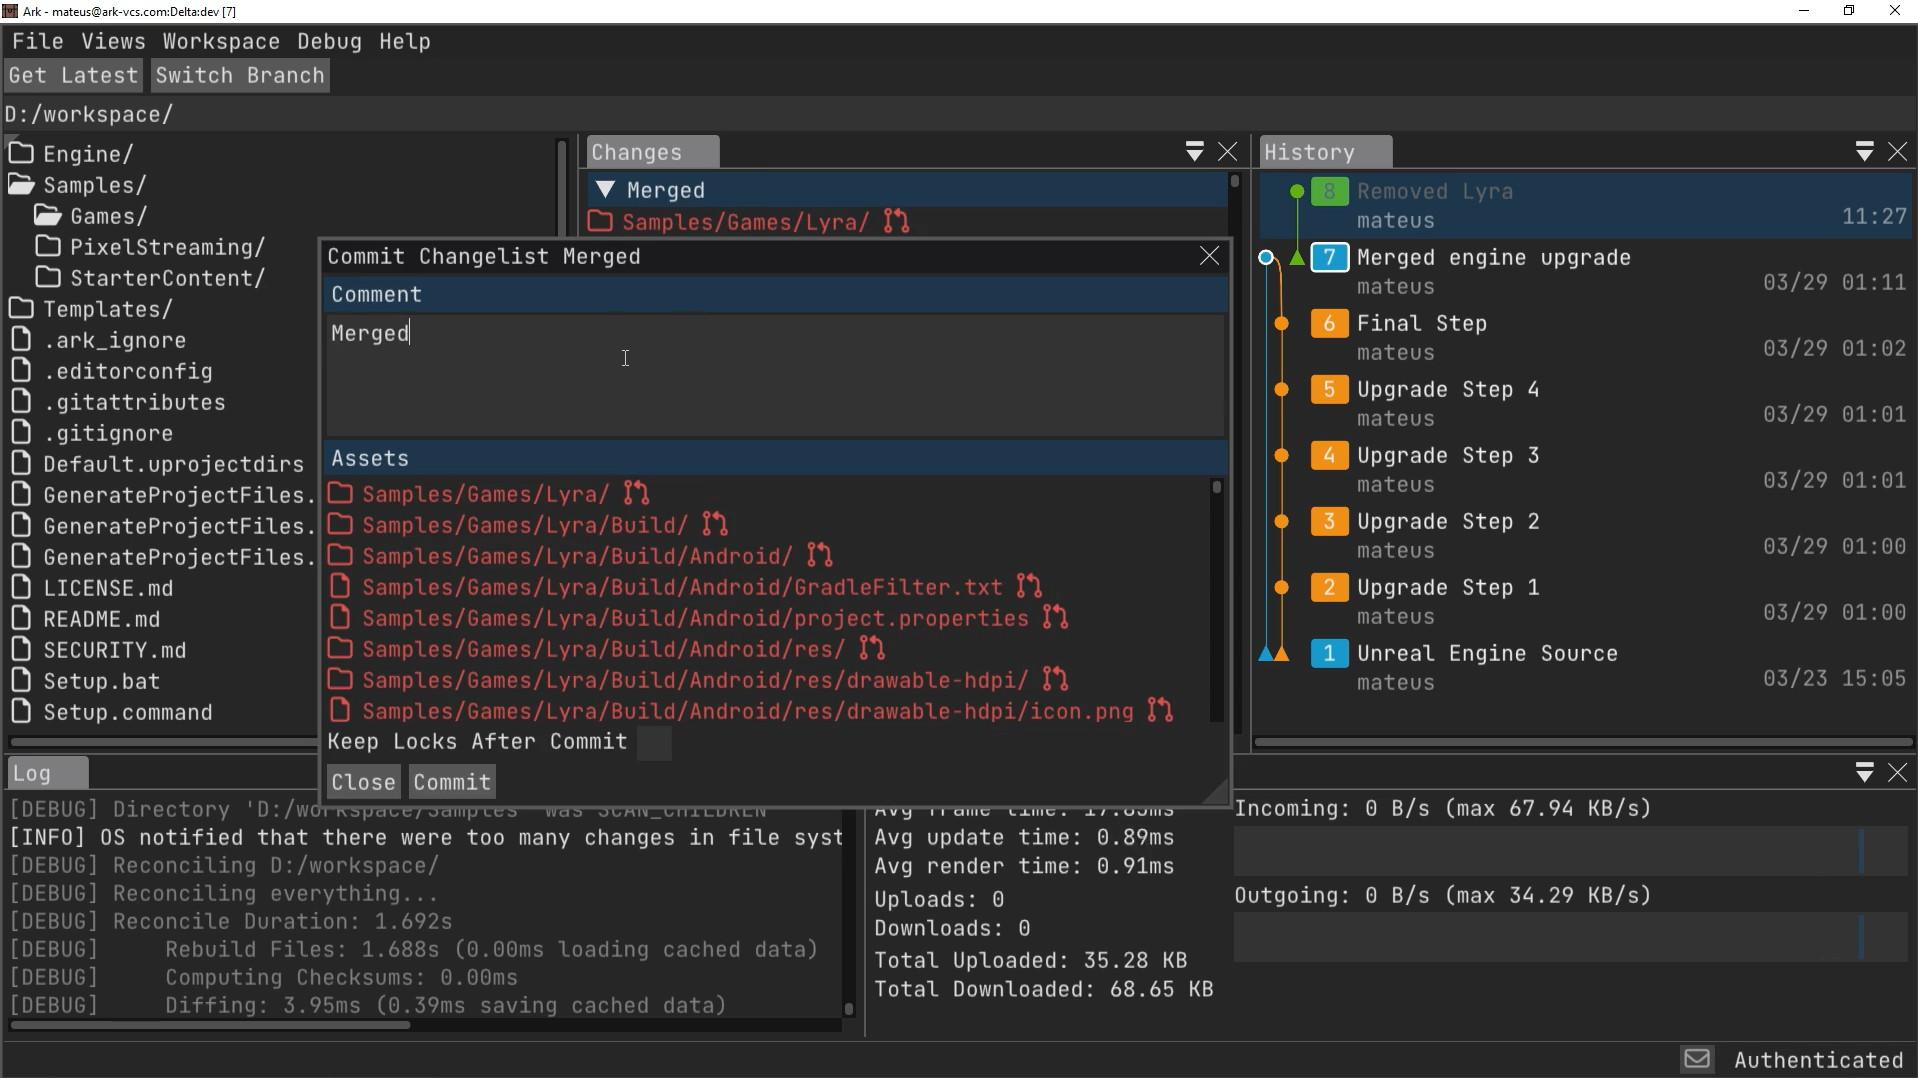Click the mail envelope icon in status bar
The height and width of the screenshot is (1078, 1918).
tap(1696, 1059)
